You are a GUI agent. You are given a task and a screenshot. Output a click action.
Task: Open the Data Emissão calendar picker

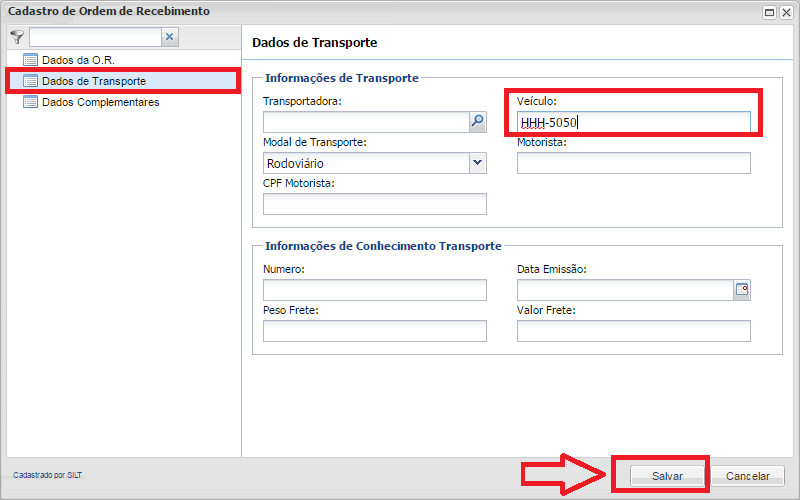742,290
